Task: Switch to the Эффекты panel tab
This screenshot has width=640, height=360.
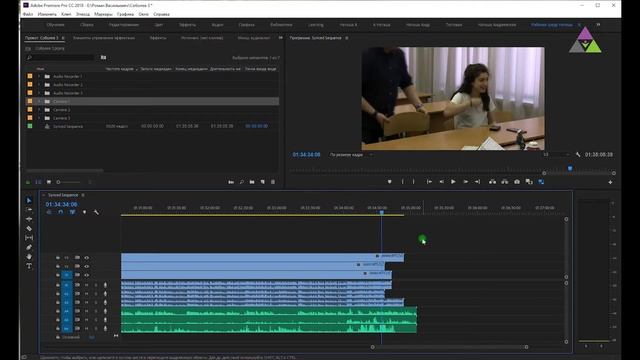Action: tap(158, 38)
